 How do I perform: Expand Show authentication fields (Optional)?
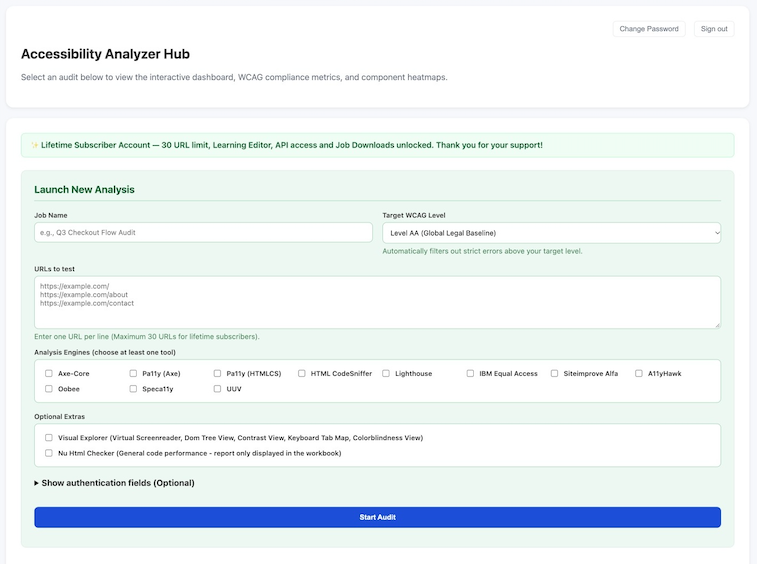[114, 483]
